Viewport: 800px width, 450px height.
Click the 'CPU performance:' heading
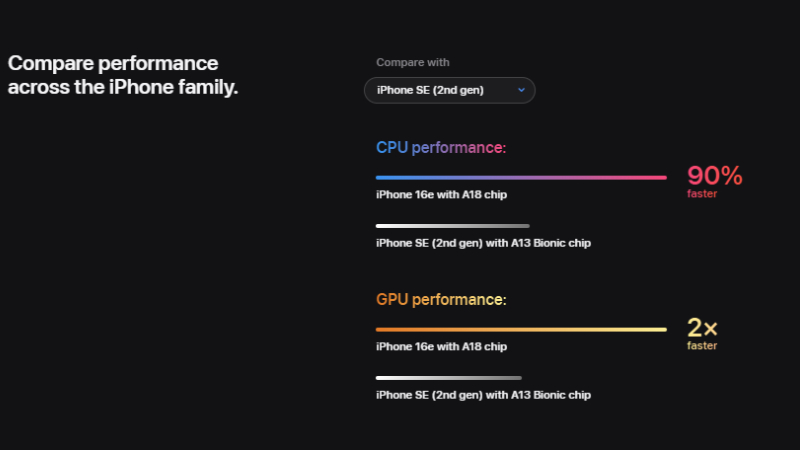(441, 147)
